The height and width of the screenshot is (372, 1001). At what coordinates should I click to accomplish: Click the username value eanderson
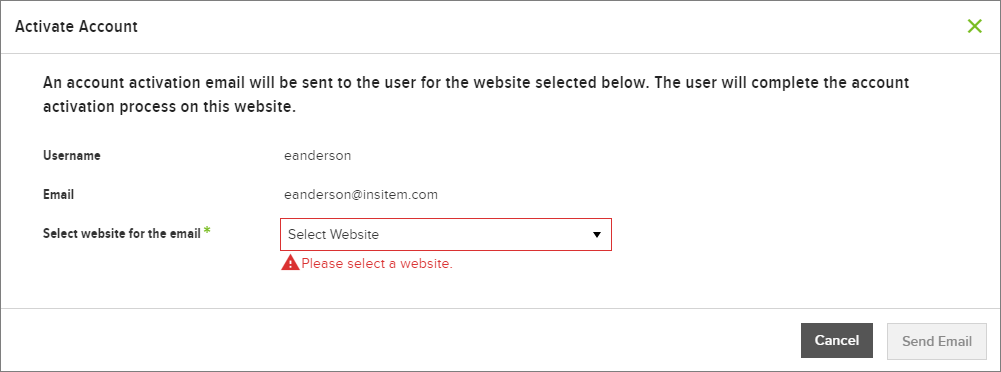click(x=317, y=156)
